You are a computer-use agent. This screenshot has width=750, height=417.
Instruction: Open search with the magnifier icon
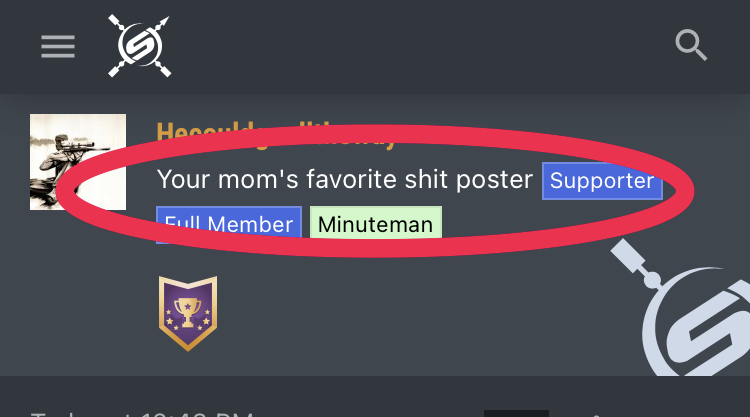point(691,45)
